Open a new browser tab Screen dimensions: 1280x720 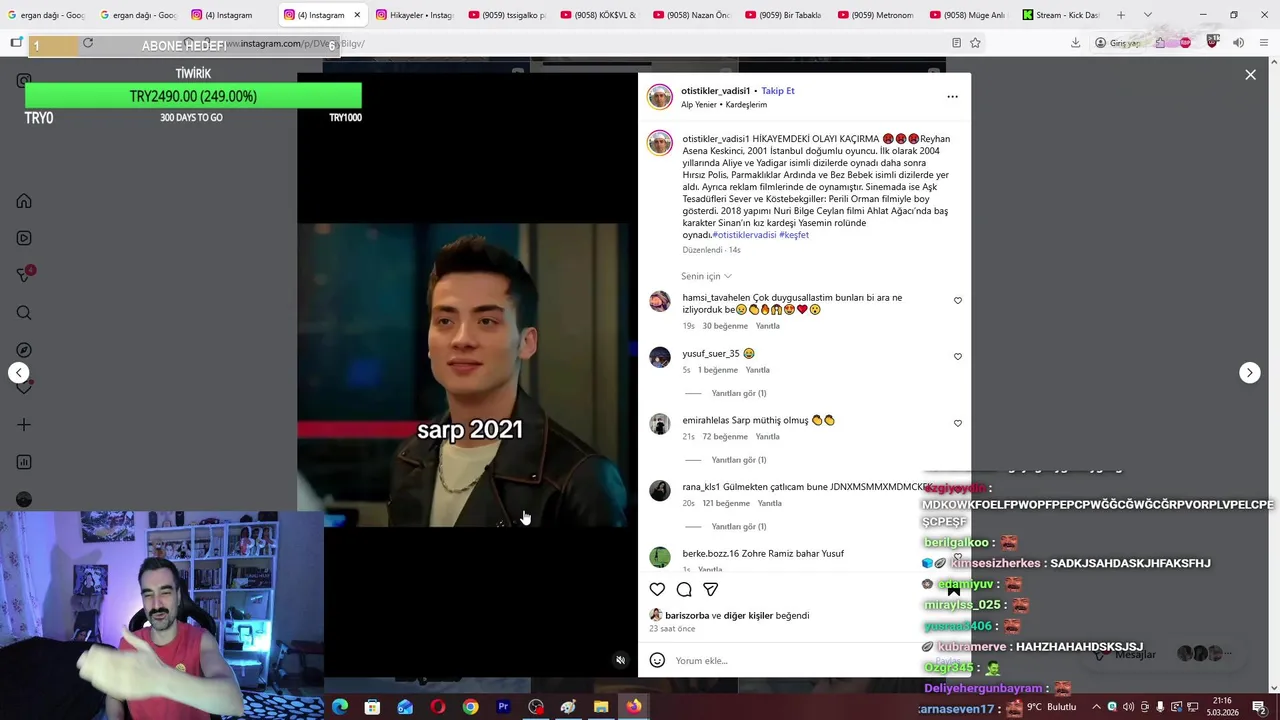click(x=1121, y=15)
